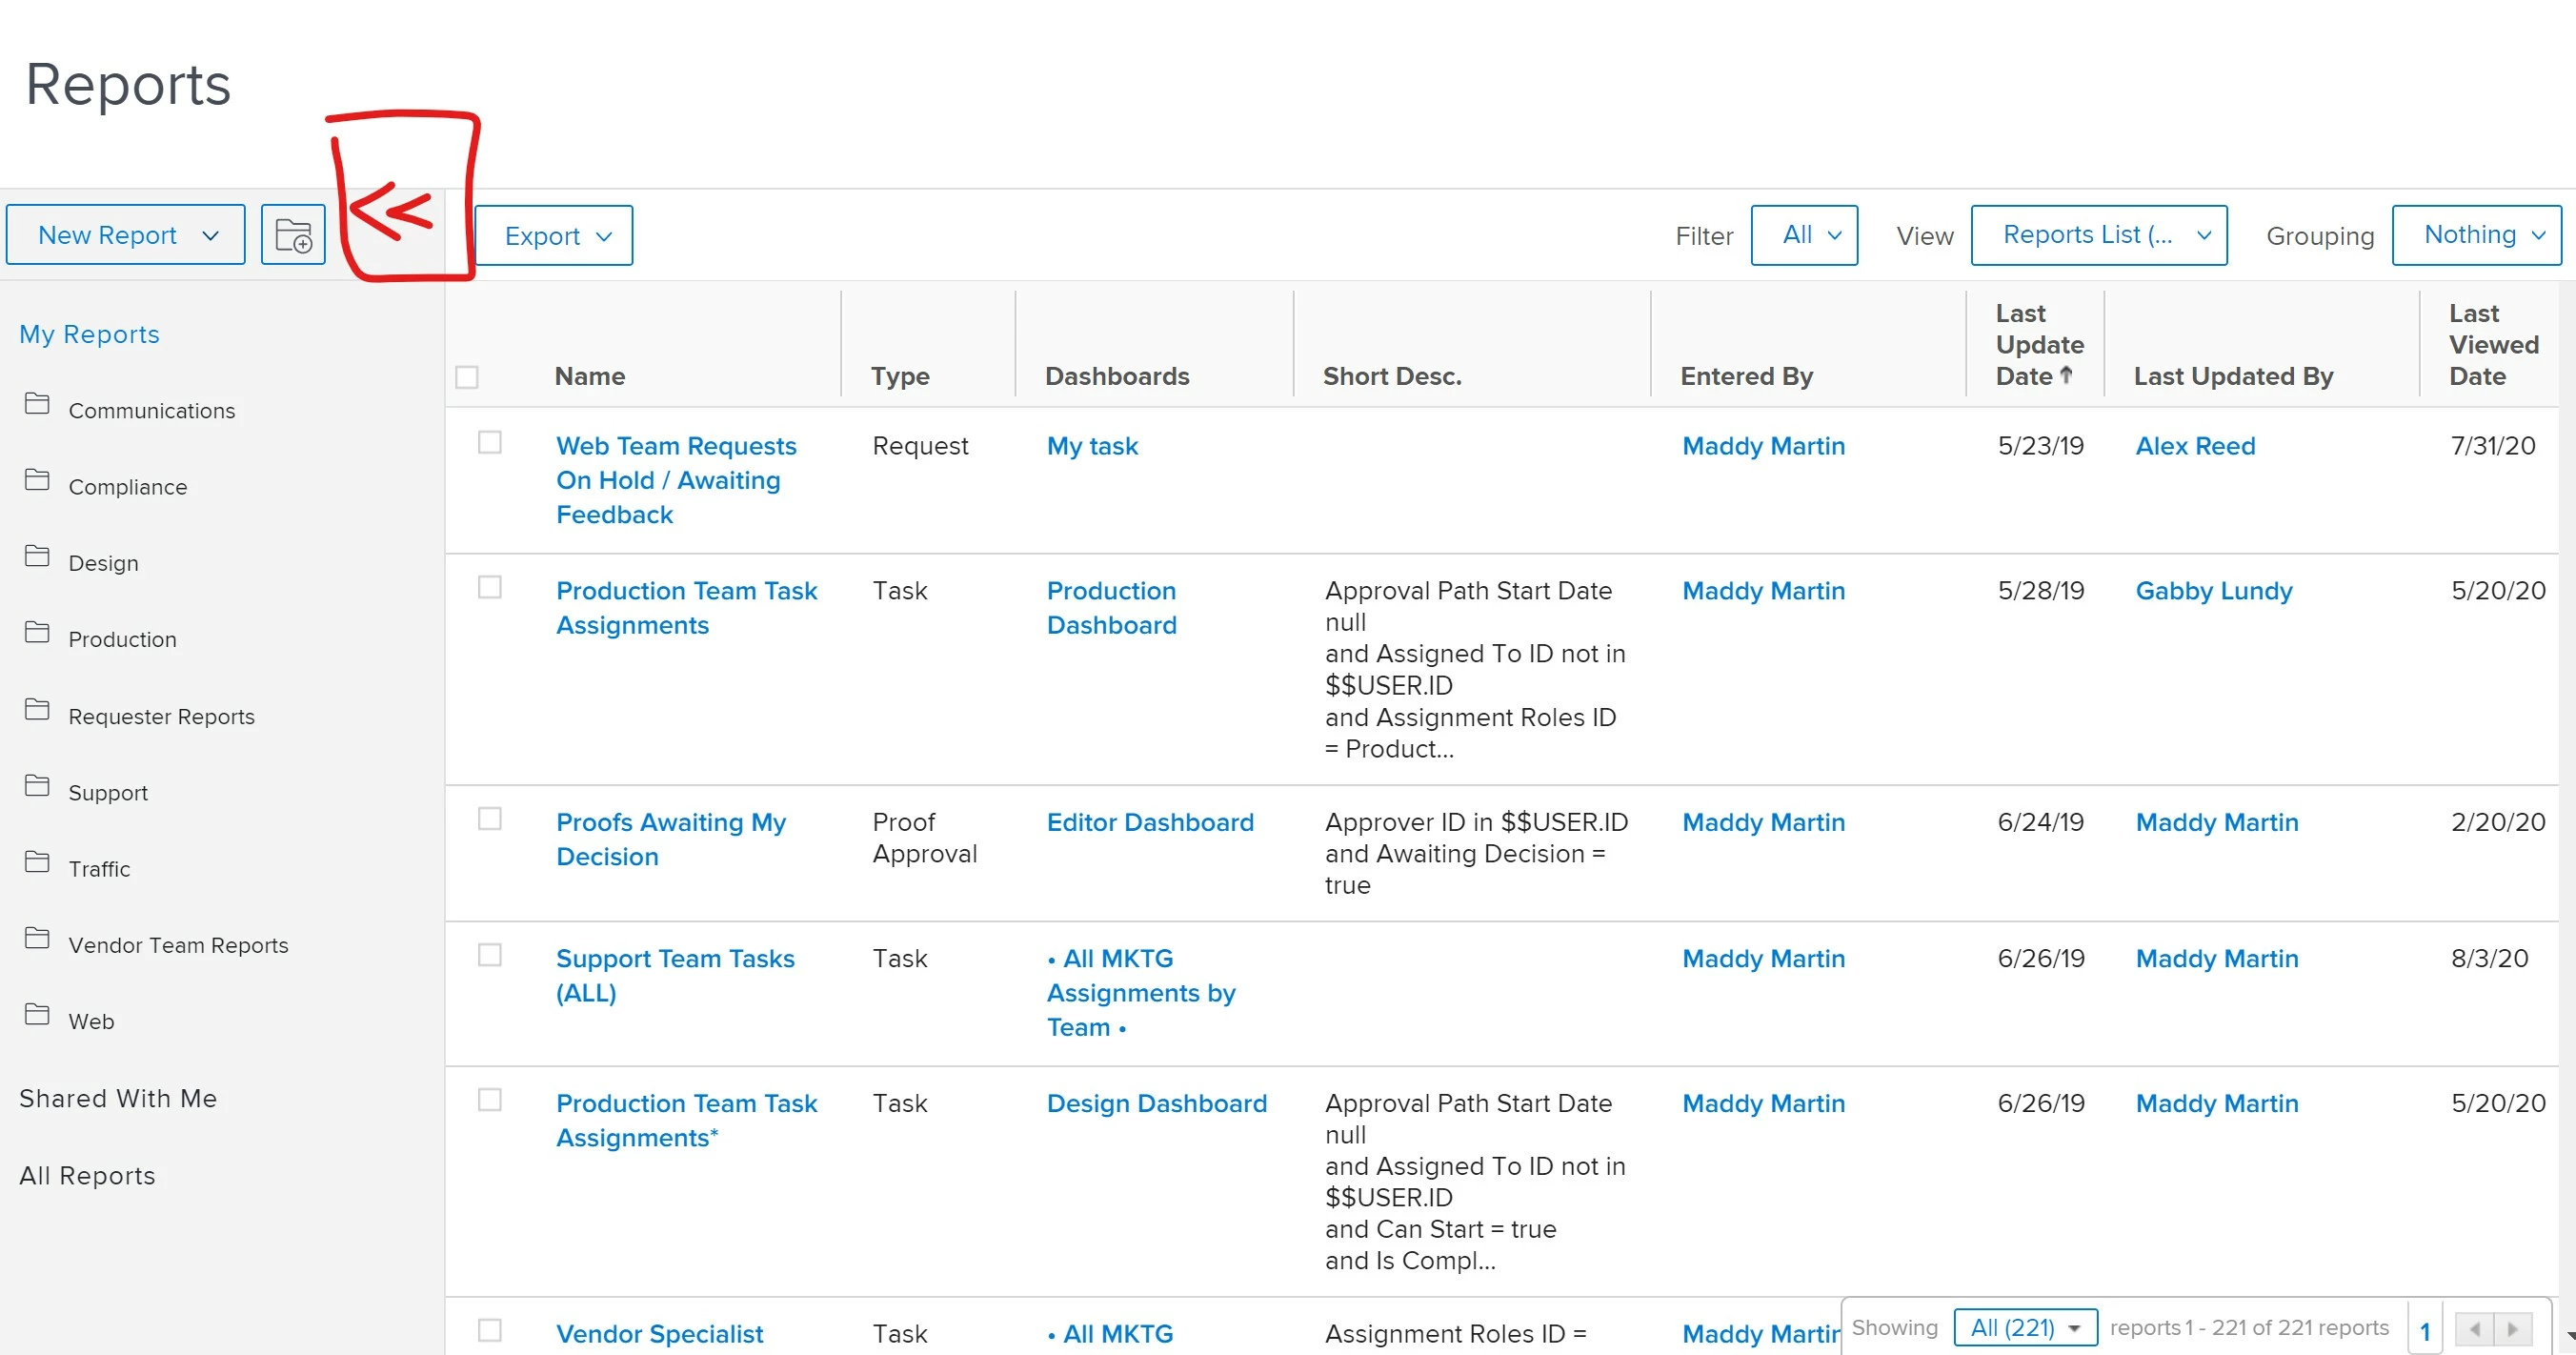Open the Compliance folder
The image size is (2576, 1355).
[127, 487]
